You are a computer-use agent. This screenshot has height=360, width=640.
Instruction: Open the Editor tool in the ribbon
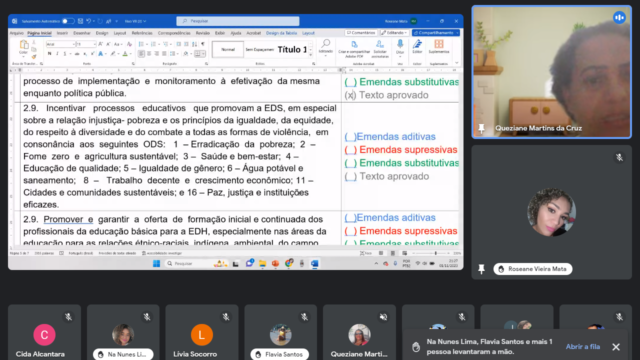[x=417, y=47]
